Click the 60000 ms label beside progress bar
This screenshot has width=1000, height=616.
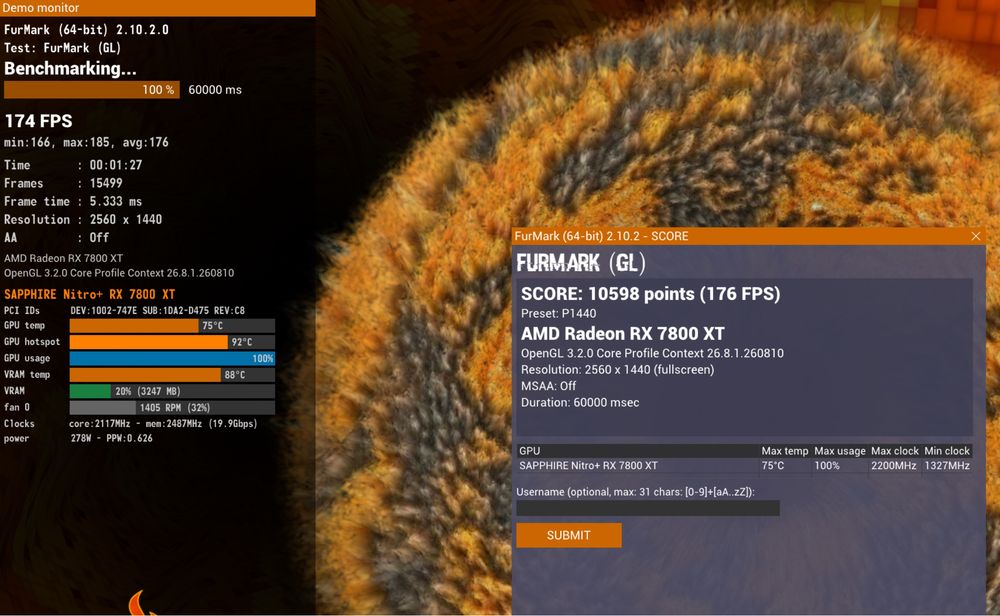point(215,90)
